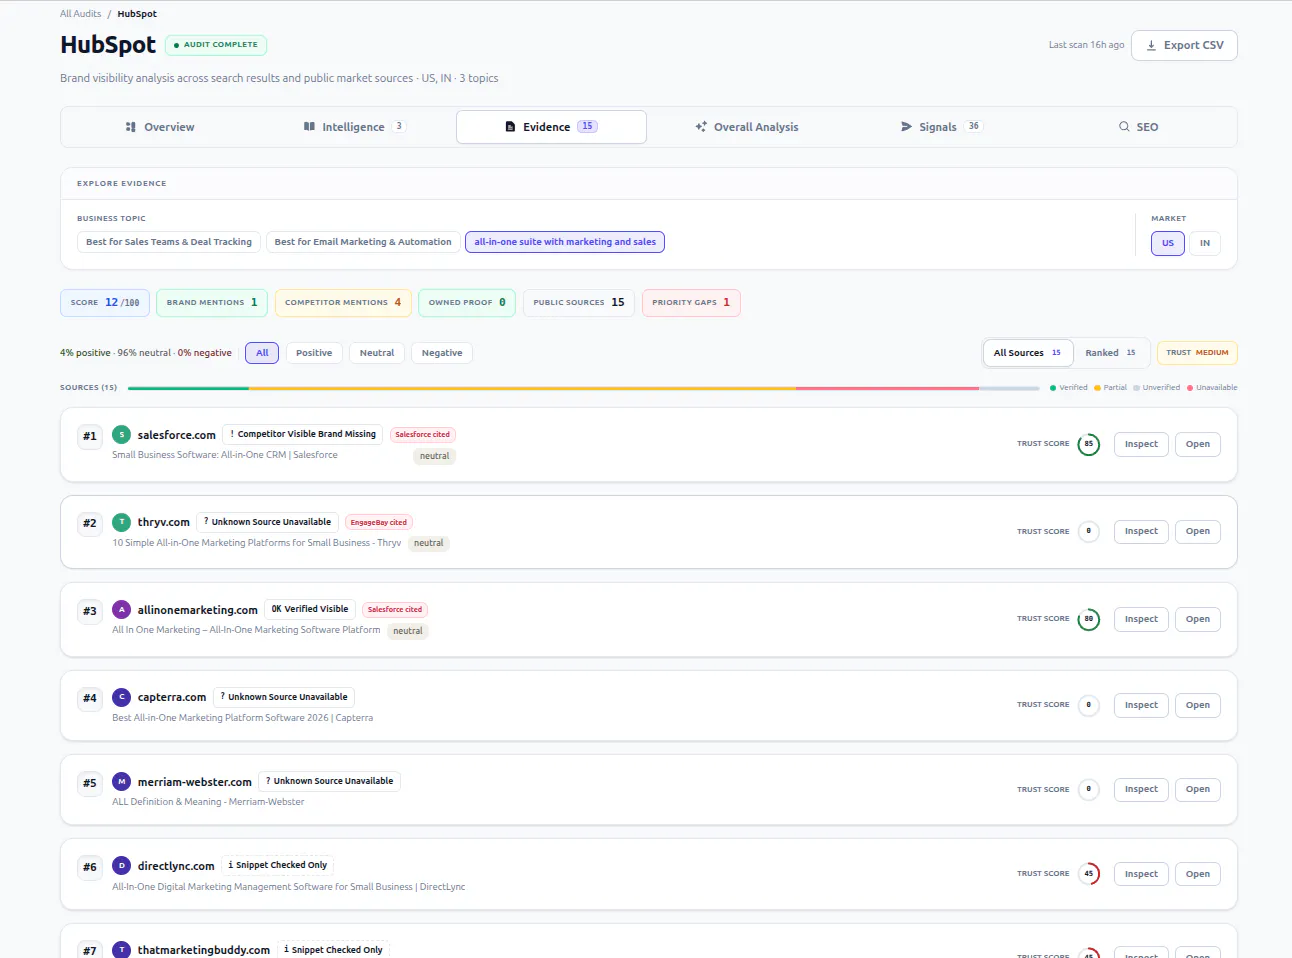
Task: Click the Export CSV button
Action: click(x=1184, y=45)
